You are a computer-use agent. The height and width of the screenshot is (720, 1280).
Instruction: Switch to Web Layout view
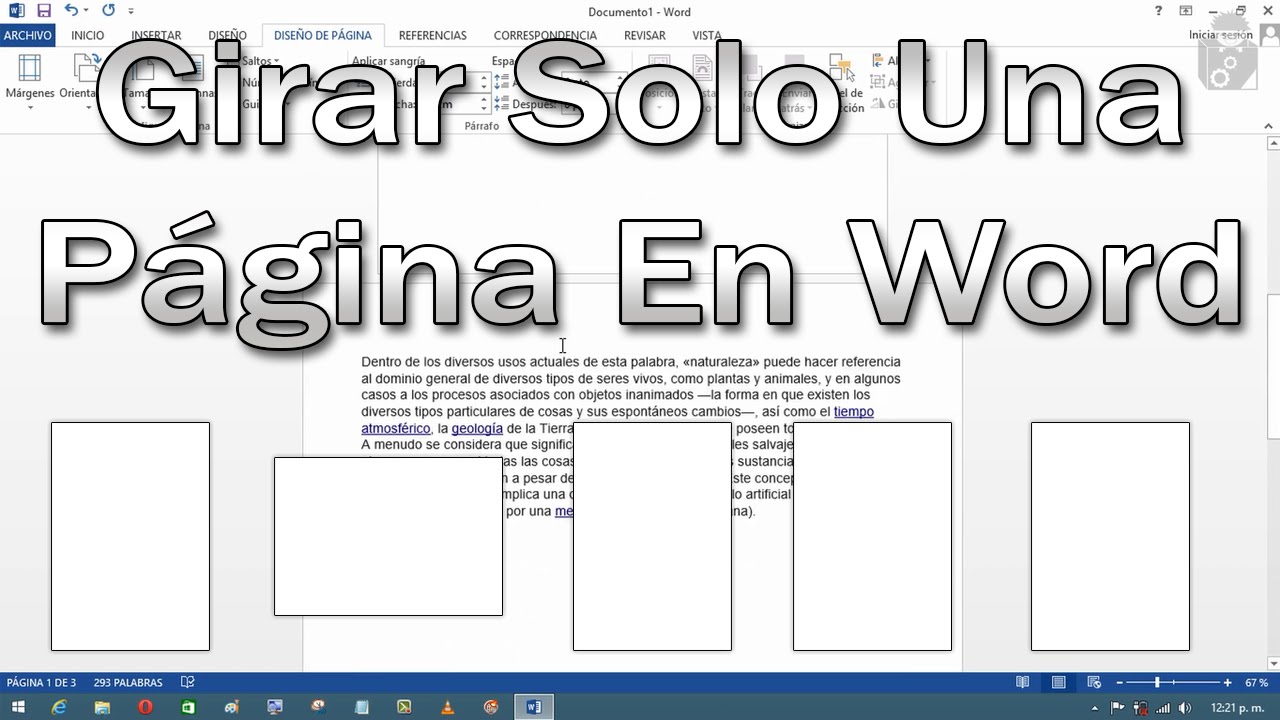[x=1094, y=683]
